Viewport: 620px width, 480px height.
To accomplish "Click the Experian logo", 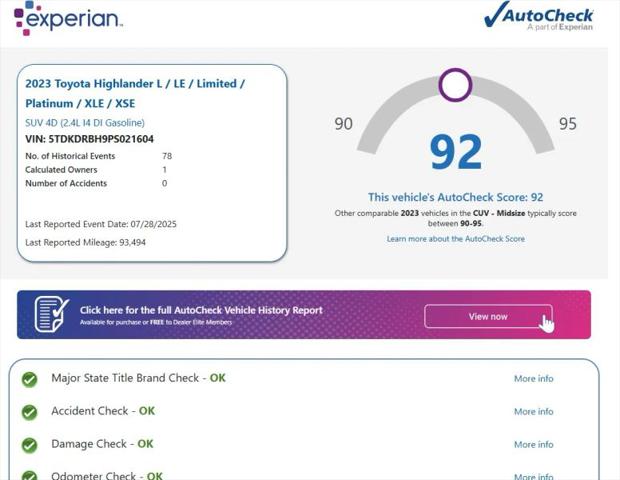I will [68, 18].
